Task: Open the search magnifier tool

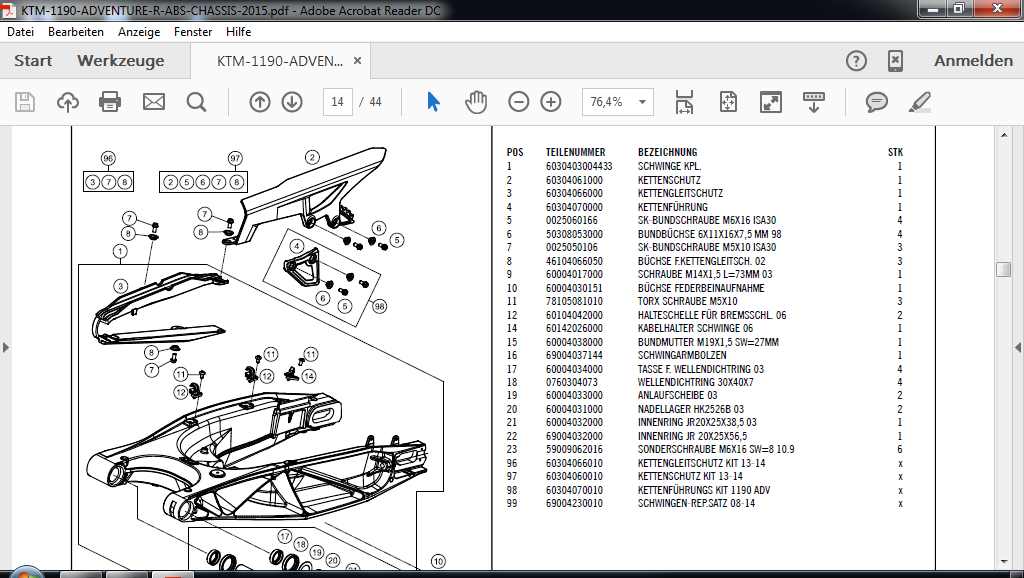Action: click(x=196, y=102)
